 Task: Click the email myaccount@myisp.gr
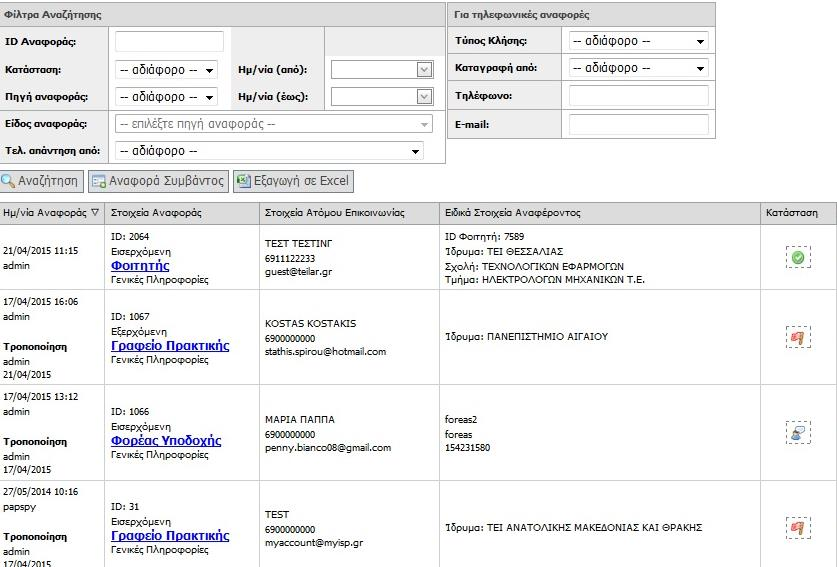pyautogui.click(x=314, y=543)
